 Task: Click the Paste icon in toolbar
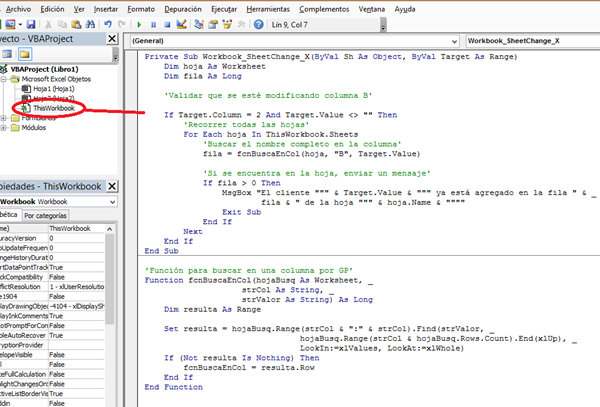(x=75, y=22)
